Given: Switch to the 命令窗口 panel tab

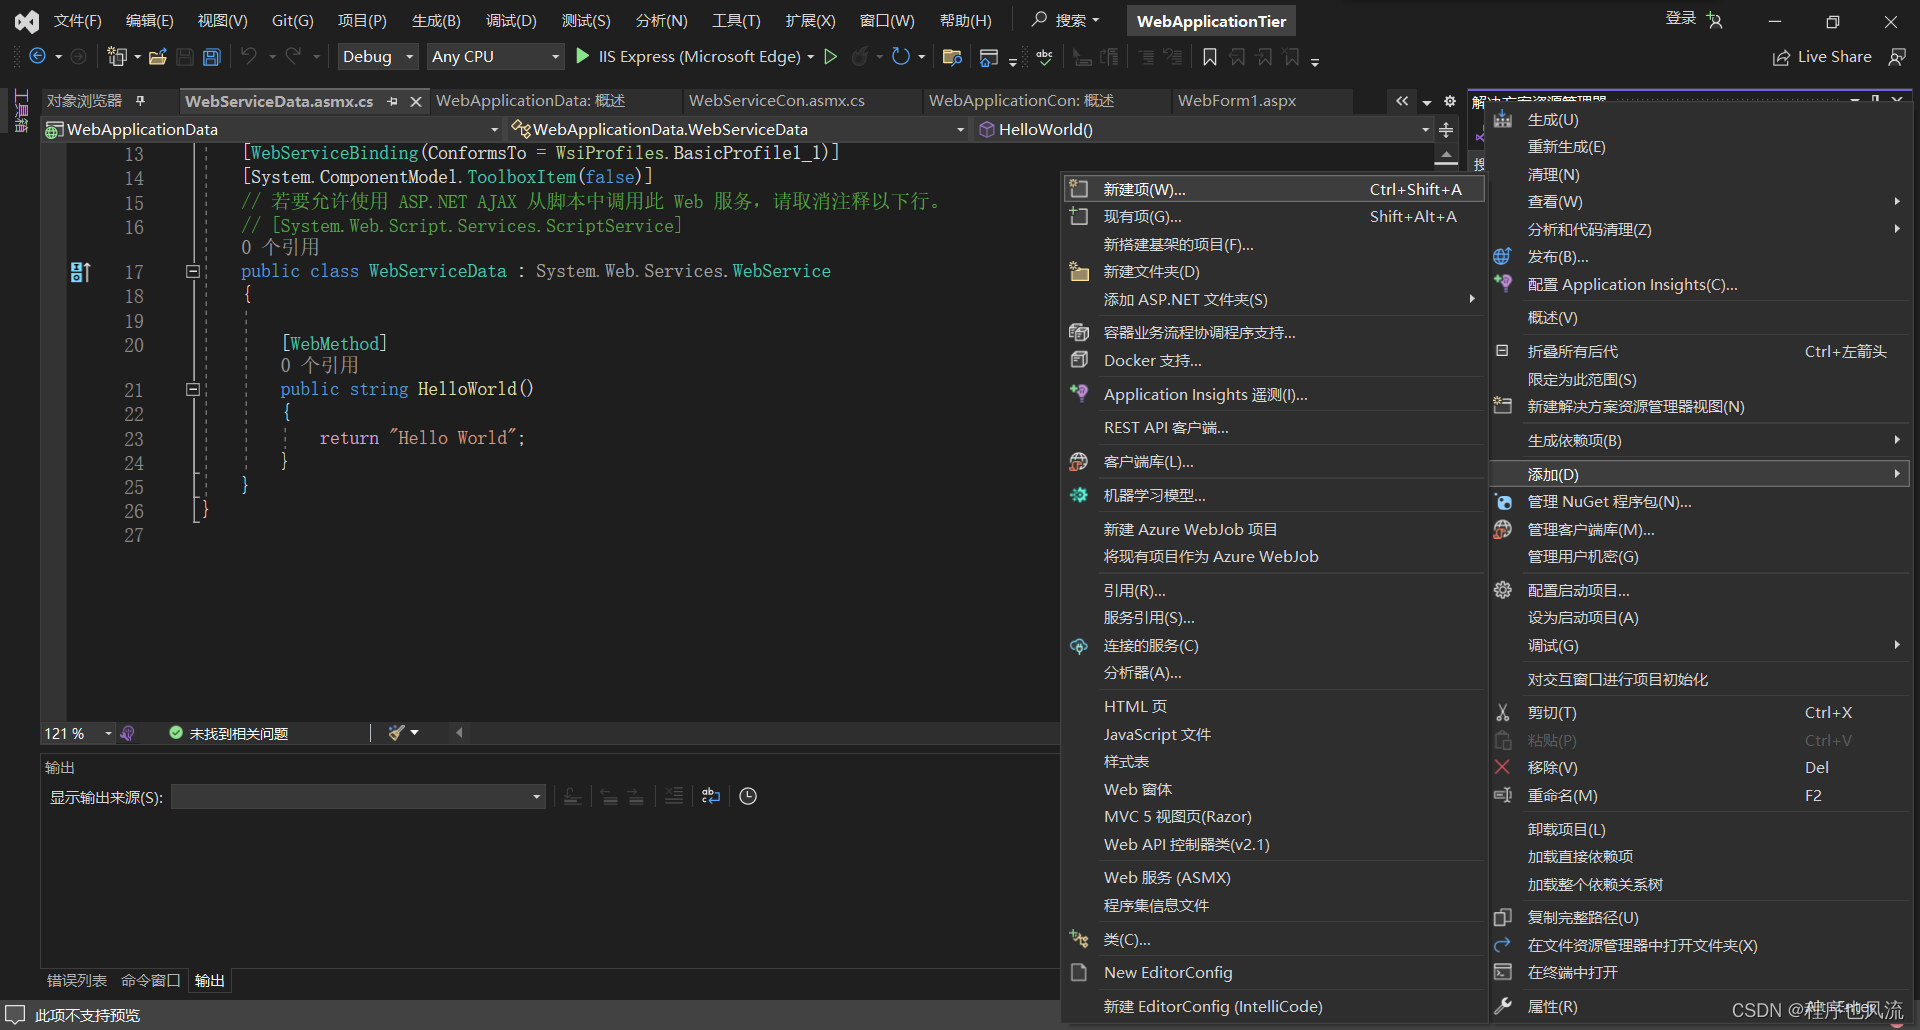Looking at the screenshot, I should pos(151,980).
